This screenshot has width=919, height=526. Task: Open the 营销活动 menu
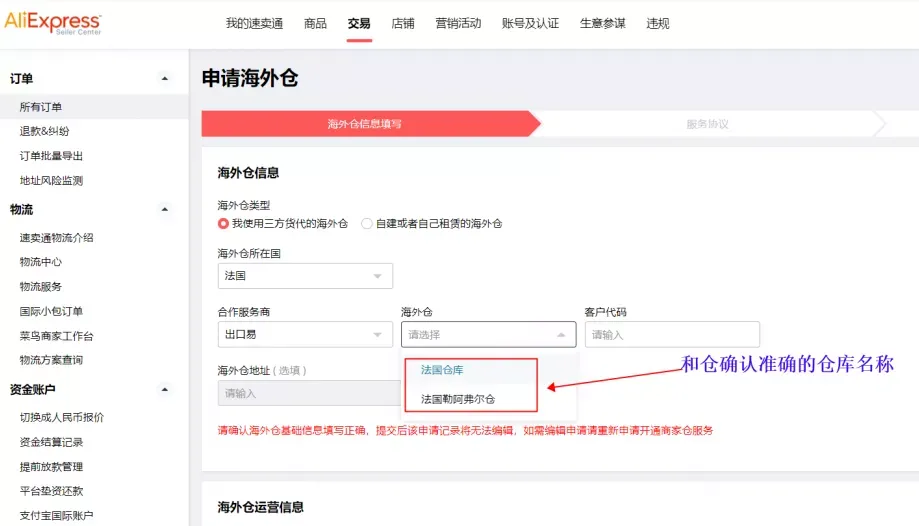[x=458, y=23]
